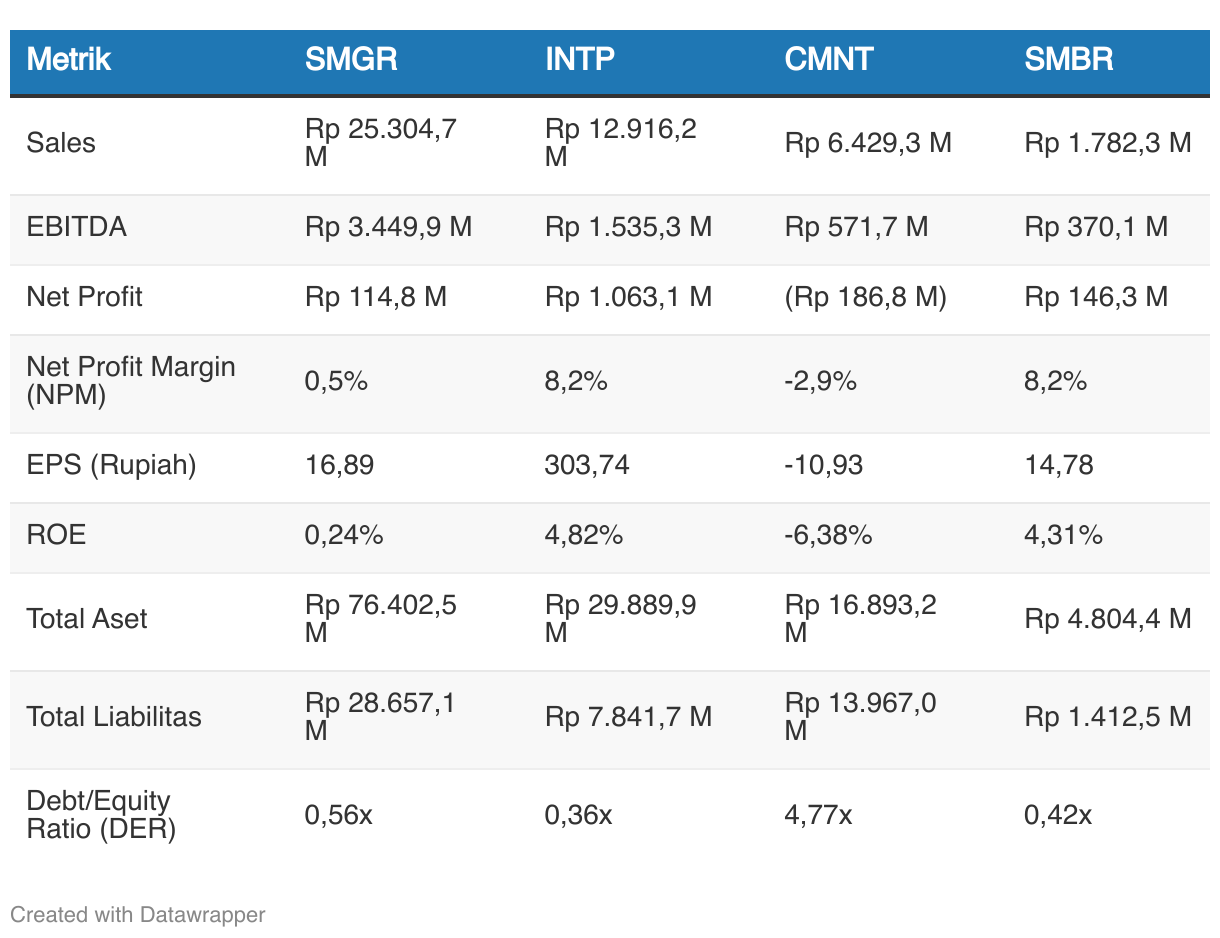
Task: Click the ROE row label
Action: (x=57, y=535)
